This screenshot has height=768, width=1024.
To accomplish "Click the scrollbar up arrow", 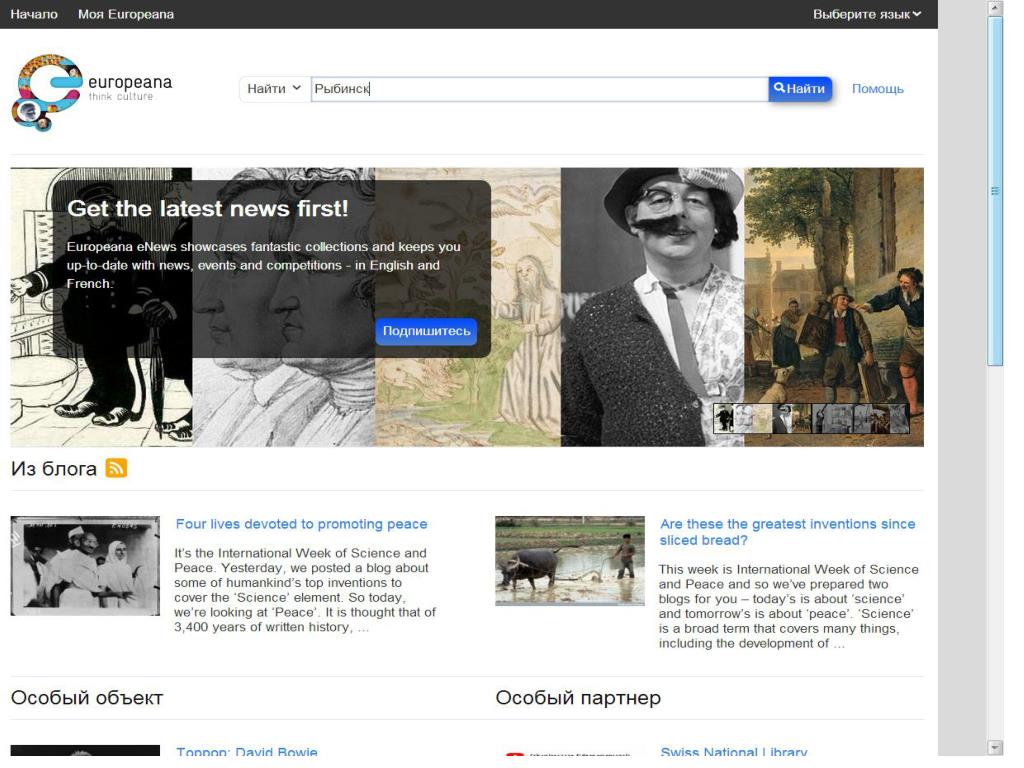I will (995, 8).
